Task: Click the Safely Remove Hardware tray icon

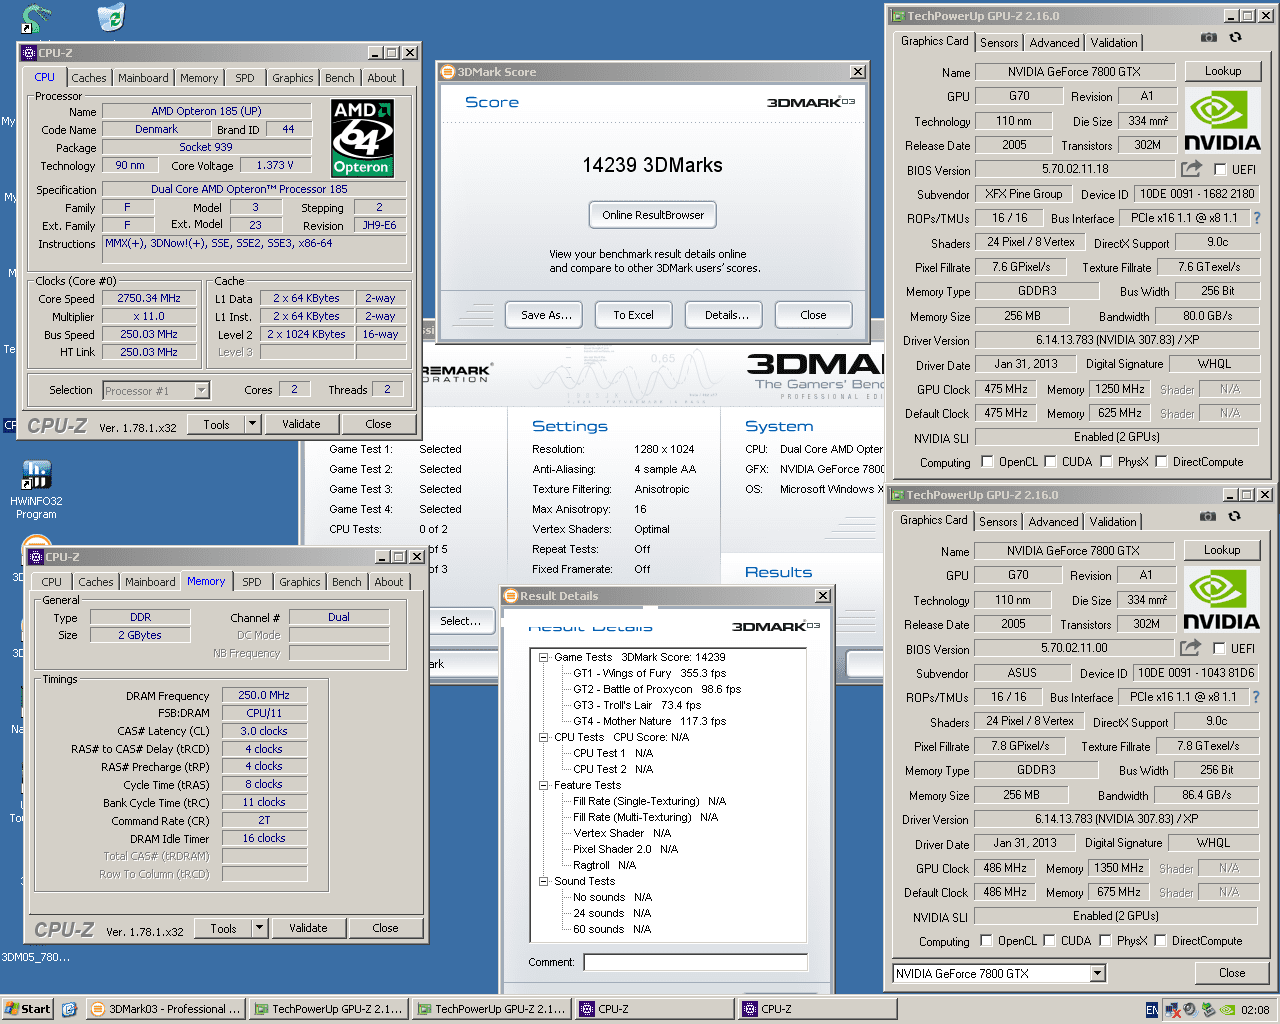Action: (1208, 1010)
